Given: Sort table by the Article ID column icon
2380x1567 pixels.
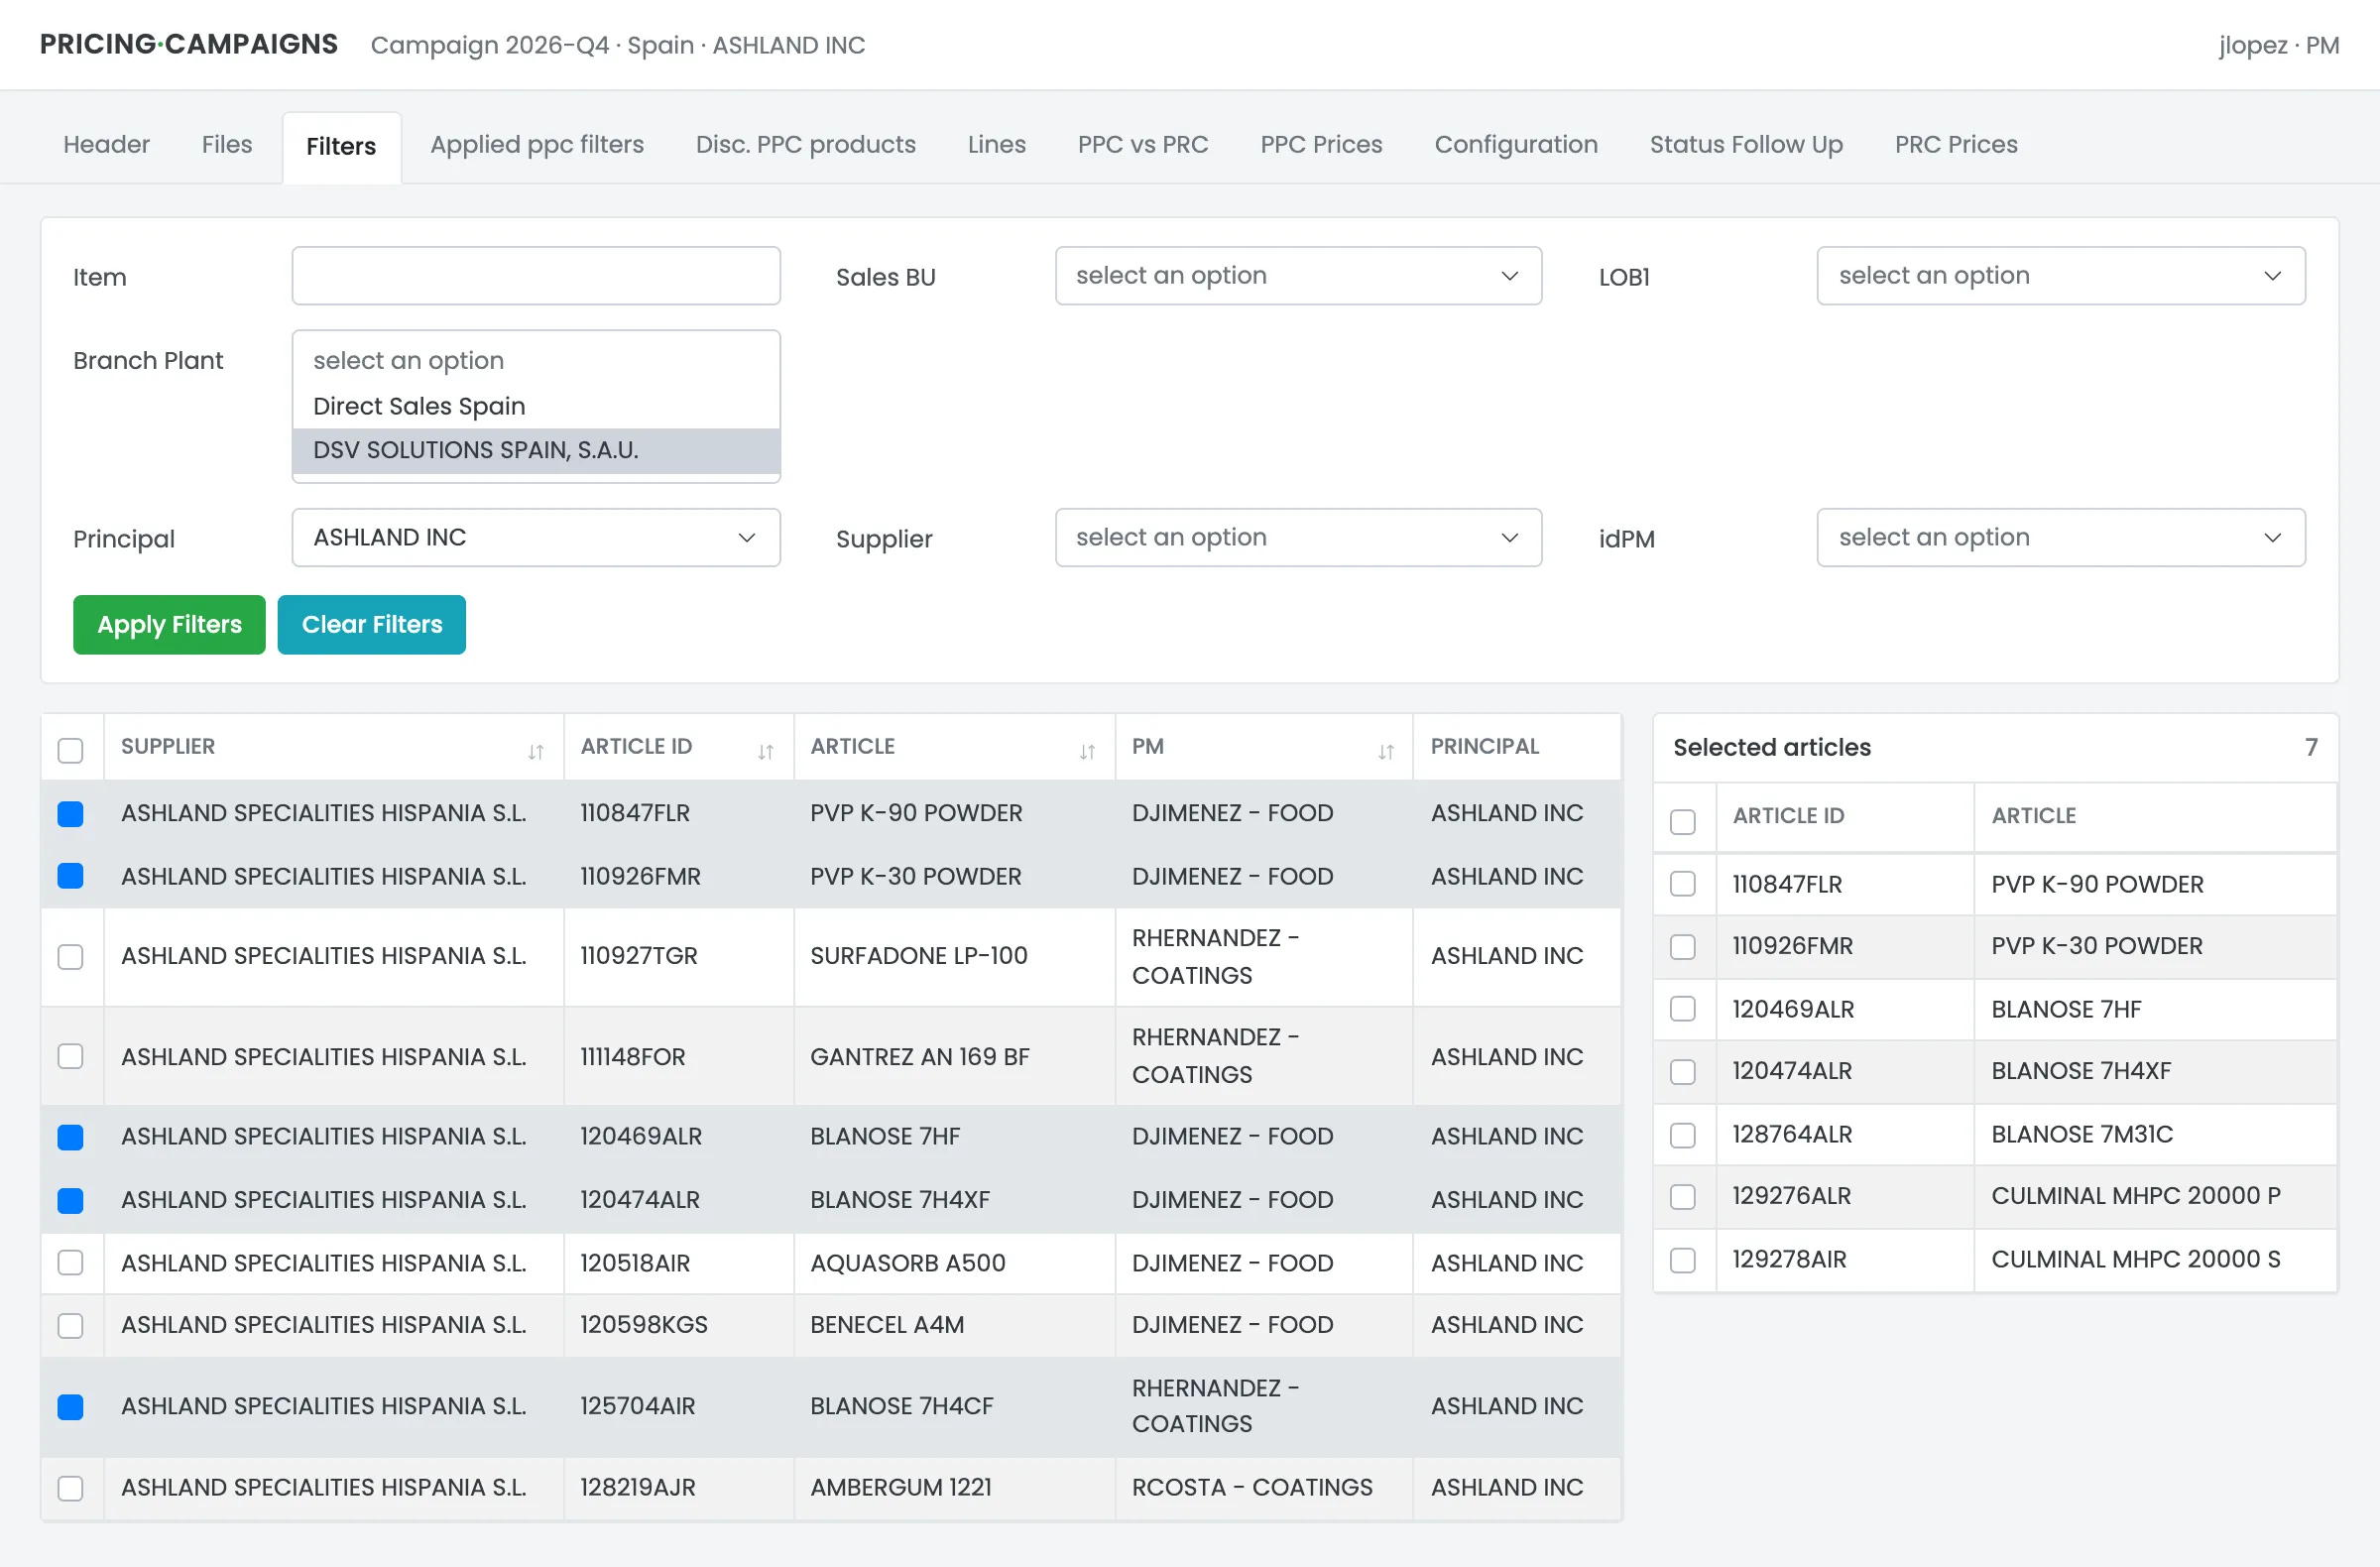Looking at the screenshot, I should (x=766, y=752).
